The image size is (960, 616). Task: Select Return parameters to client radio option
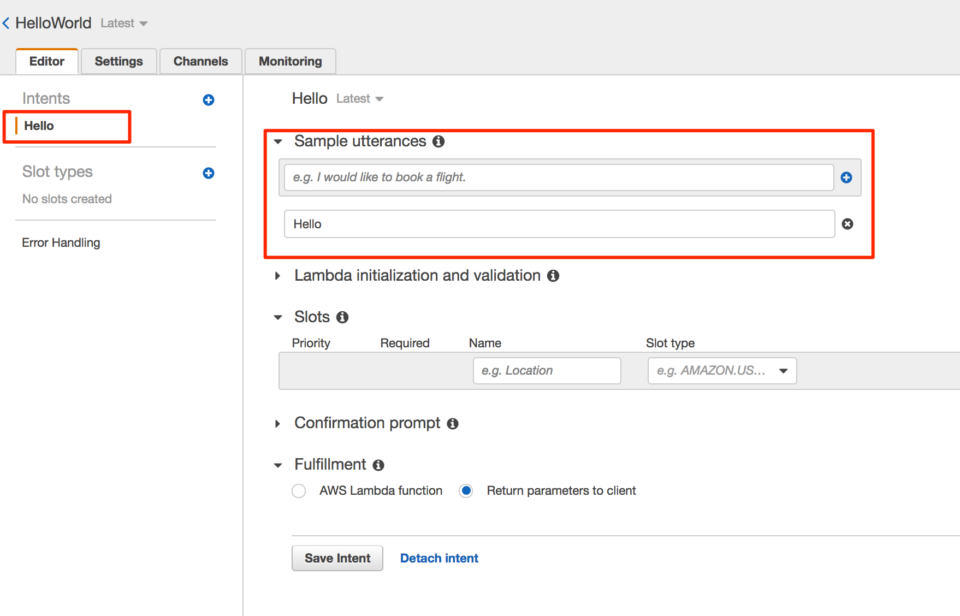466,491
